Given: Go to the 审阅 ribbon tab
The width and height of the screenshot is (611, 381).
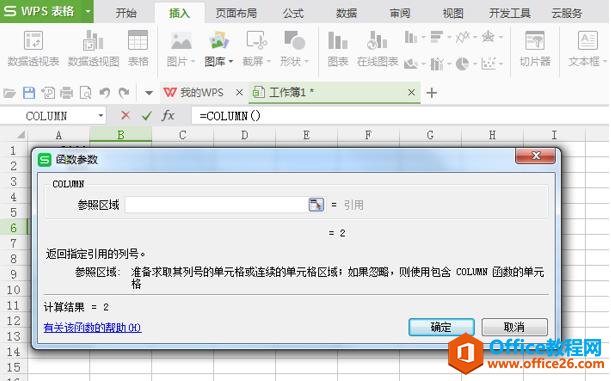Looking at the screenshot, I should pyautogui.click(x=400, y=13).
